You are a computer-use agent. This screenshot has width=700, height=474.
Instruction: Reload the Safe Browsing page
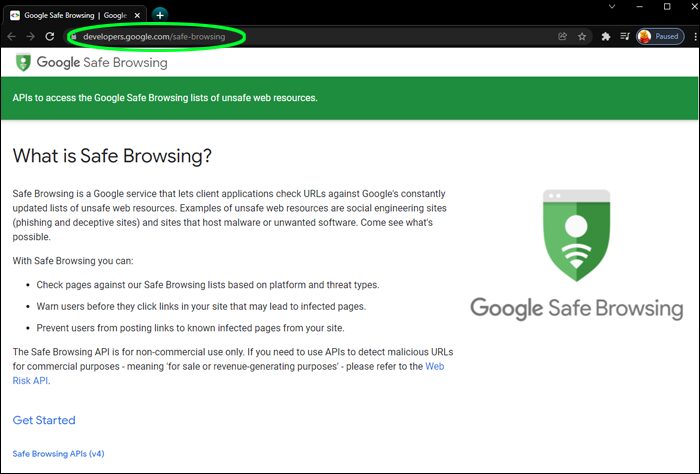coord(50,37)
